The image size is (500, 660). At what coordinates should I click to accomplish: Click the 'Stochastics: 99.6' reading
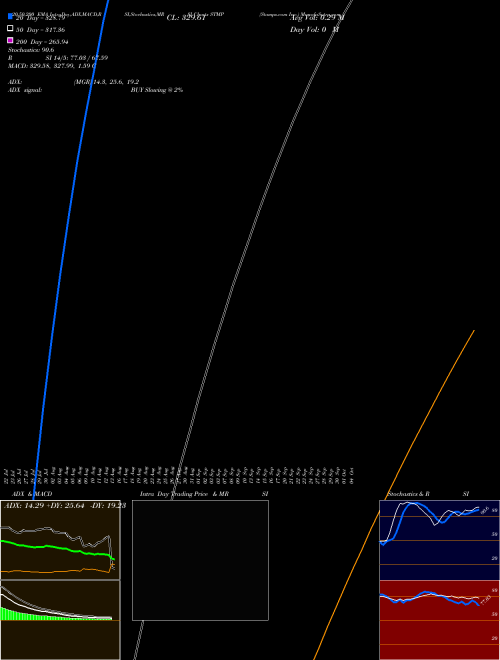pyautogui.click(x=31, y=50)
